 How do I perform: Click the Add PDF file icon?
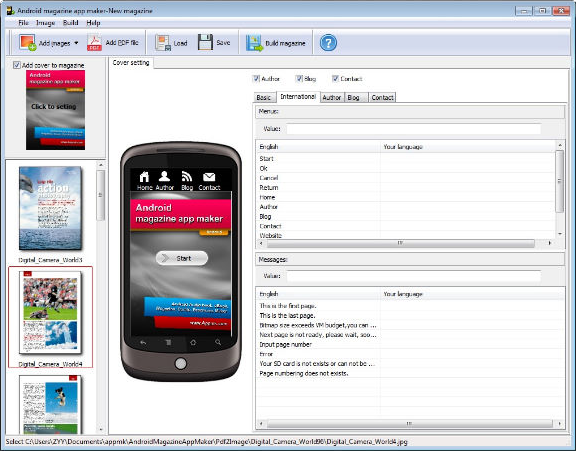click(94, 43)
